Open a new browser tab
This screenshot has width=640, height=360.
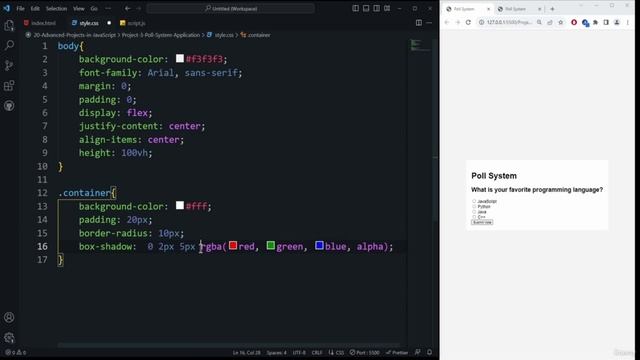[x=552, y=9]
